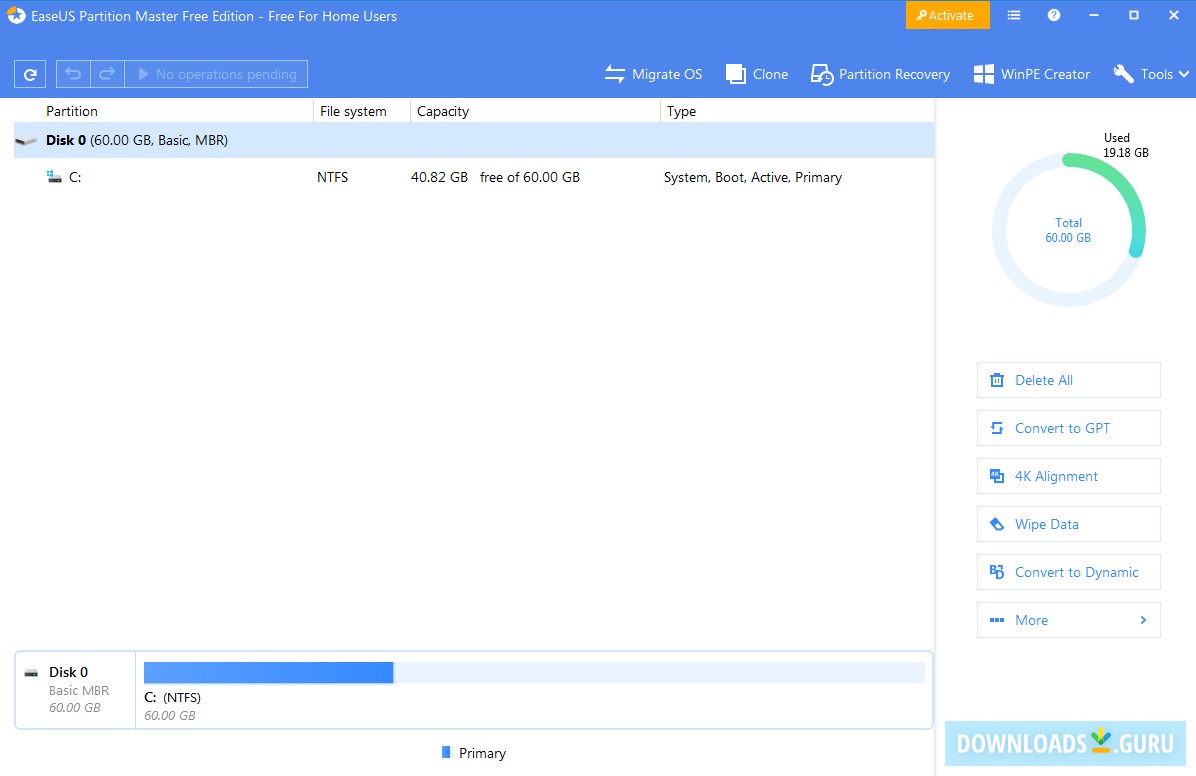Click the EaseUS app logo icon

pyautogui.click(x=16, y=15)
